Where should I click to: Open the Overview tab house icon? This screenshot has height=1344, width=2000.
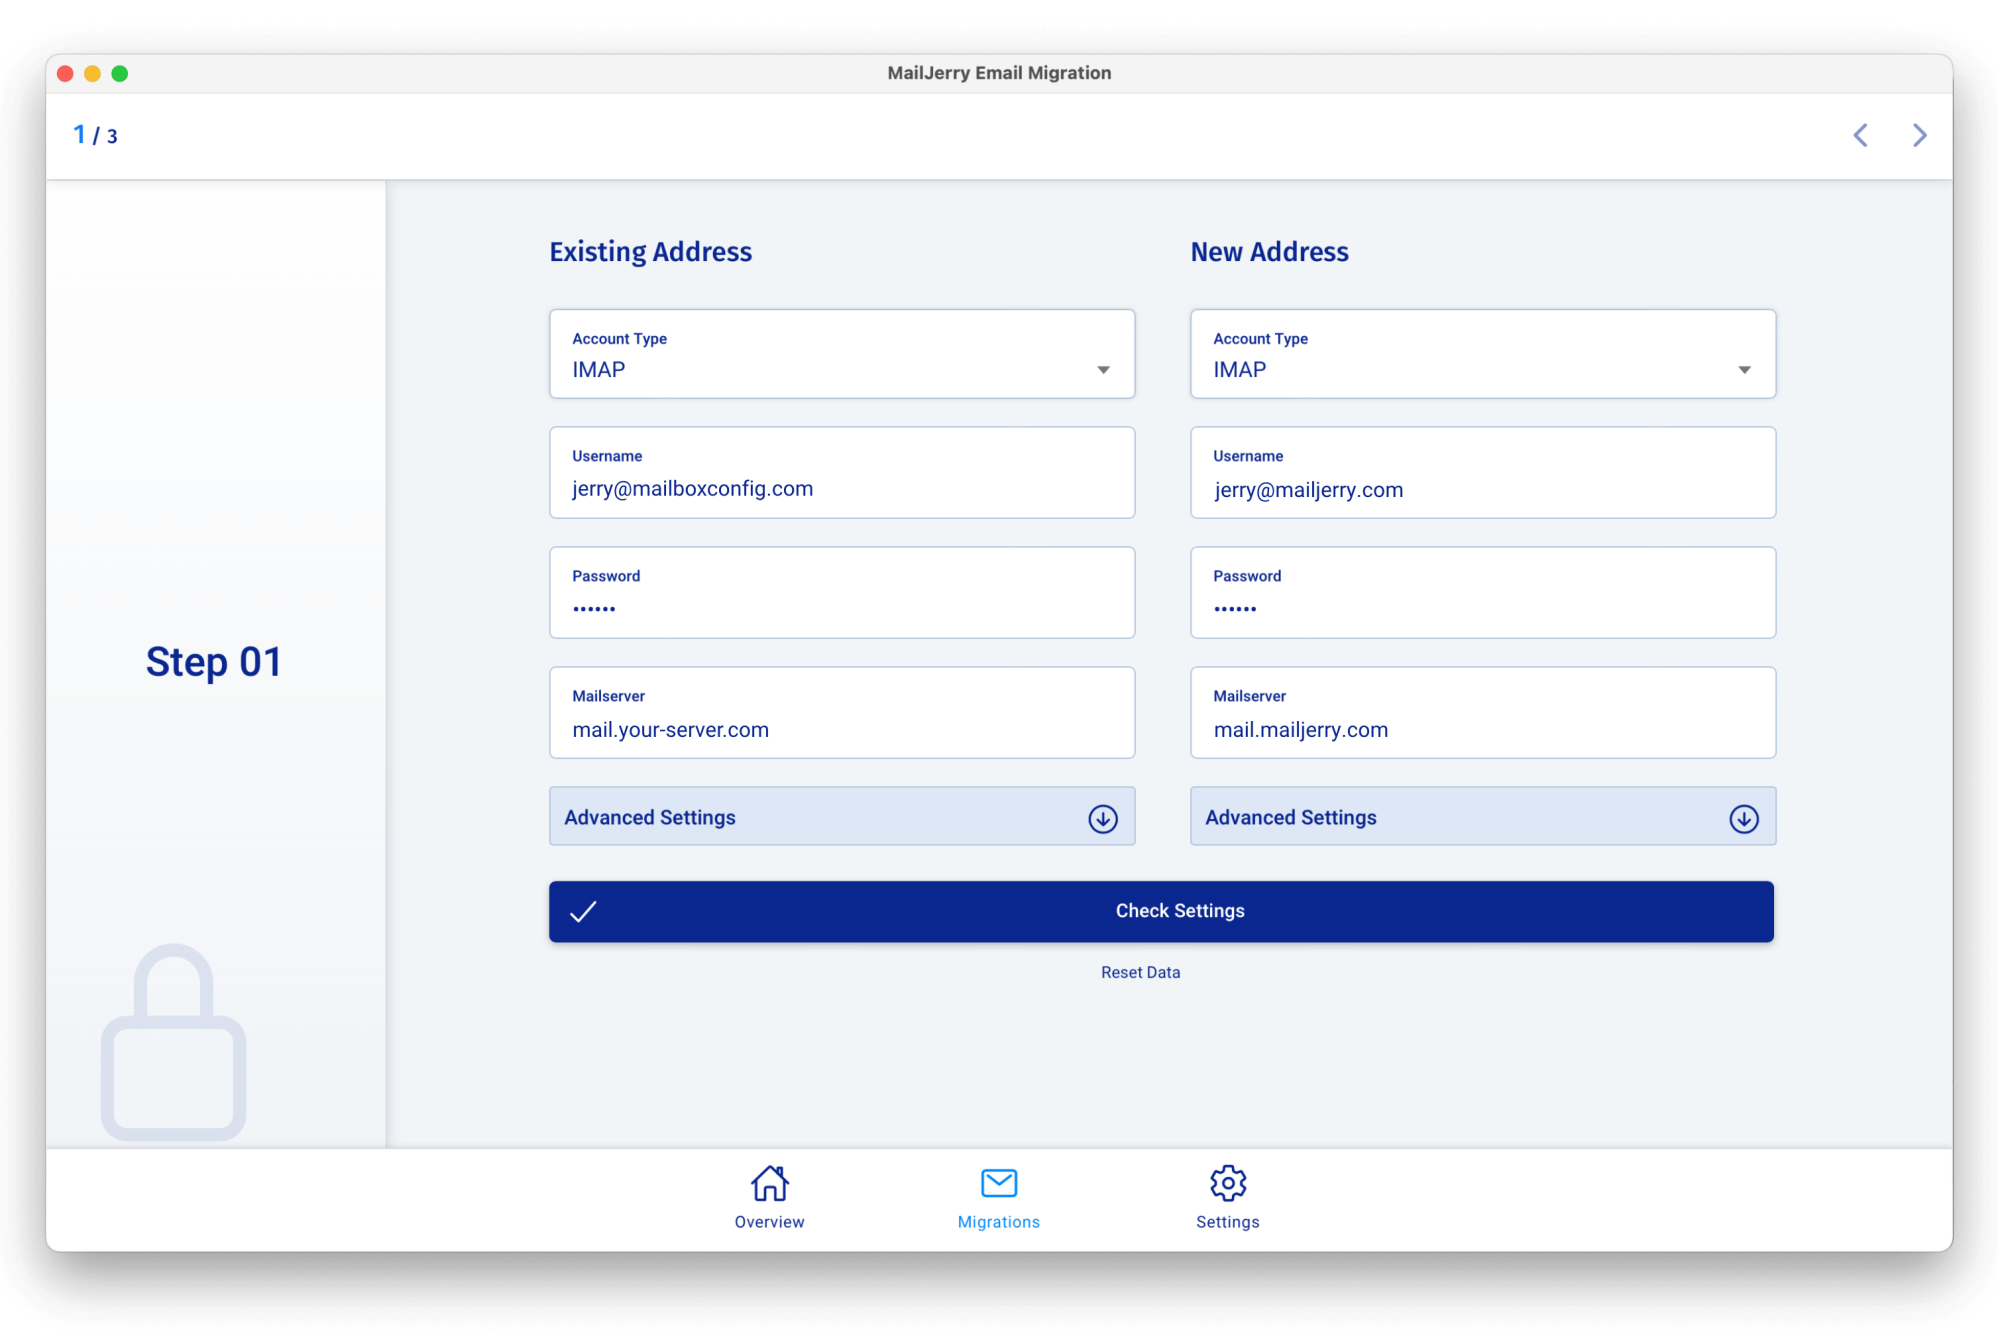pyautogui.click(x=769, y=1183)
